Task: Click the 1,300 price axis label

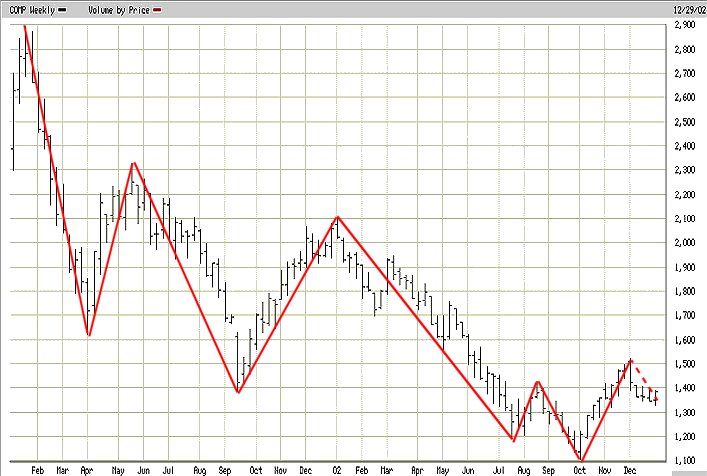Action: [x=685, y=412]
